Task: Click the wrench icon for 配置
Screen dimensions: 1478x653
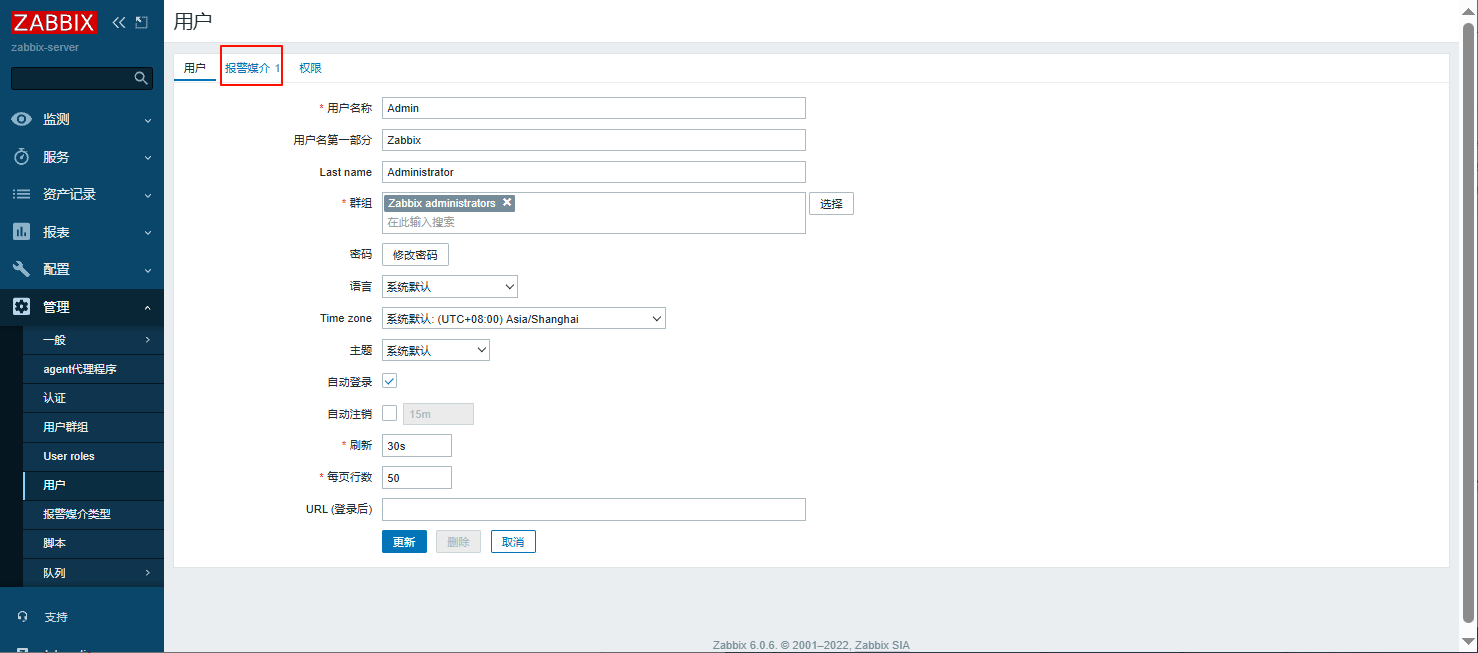Action: coord(21,269)
